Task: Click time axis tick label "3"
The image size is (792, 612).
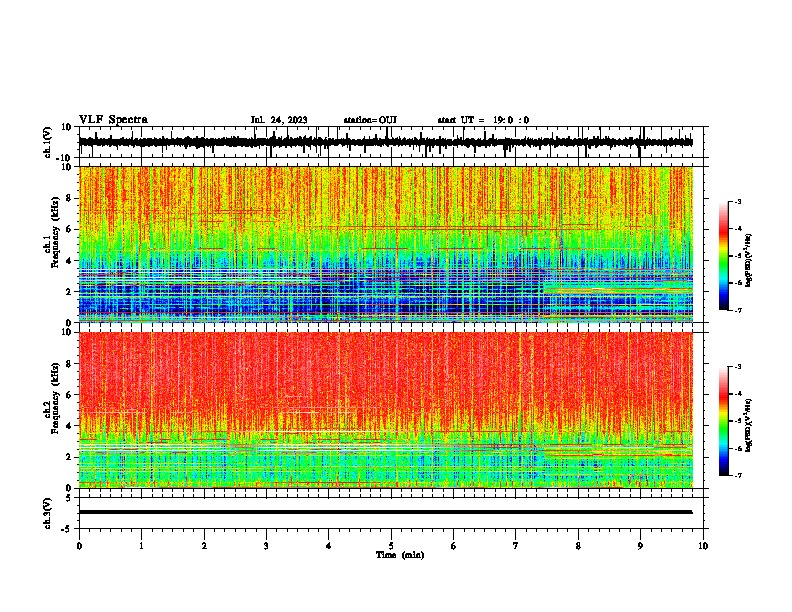Action: [x=266, y=546]
